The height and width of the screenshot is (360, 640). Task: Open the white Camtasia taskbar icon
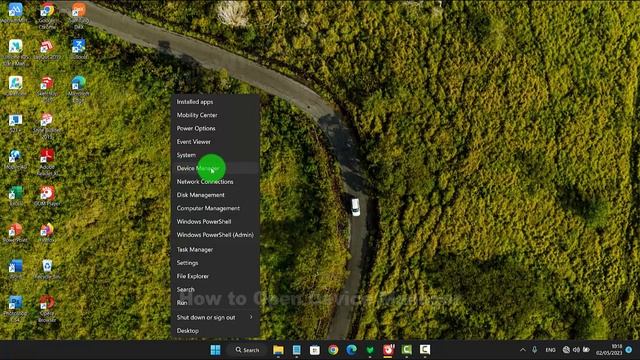pos(425,350)
